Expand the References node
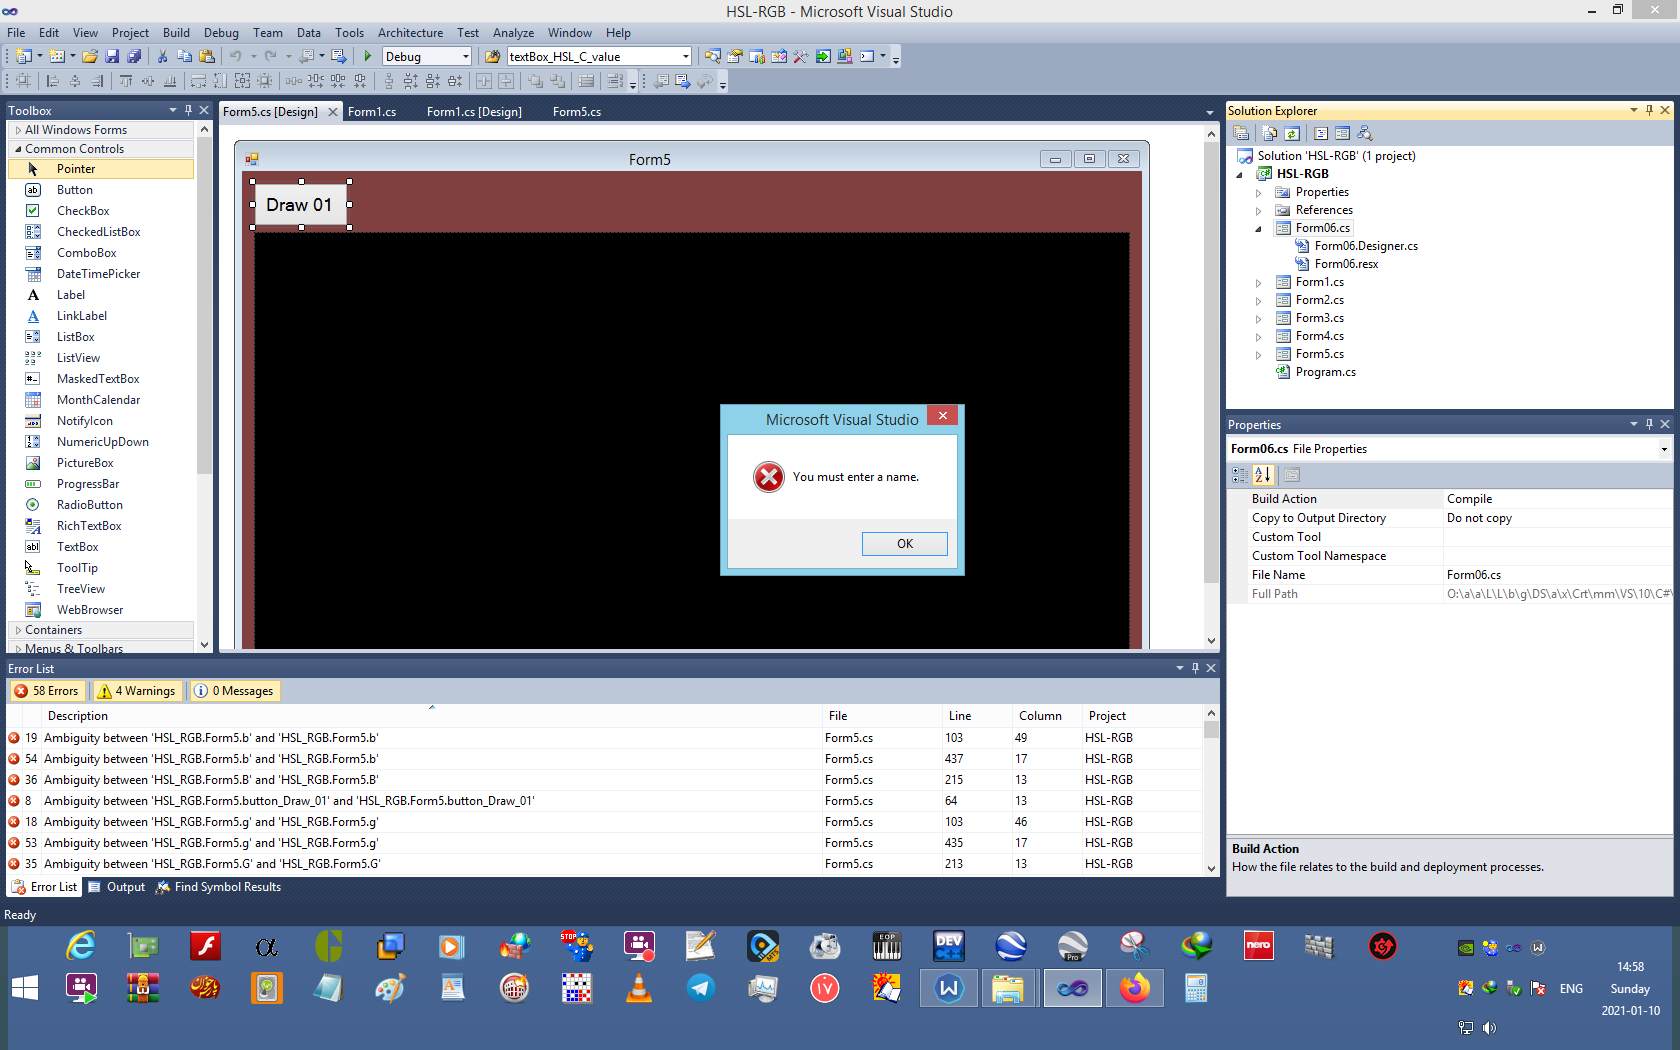The image size is (1680, 1050). pyautogui.click(x=1259, y=211)
